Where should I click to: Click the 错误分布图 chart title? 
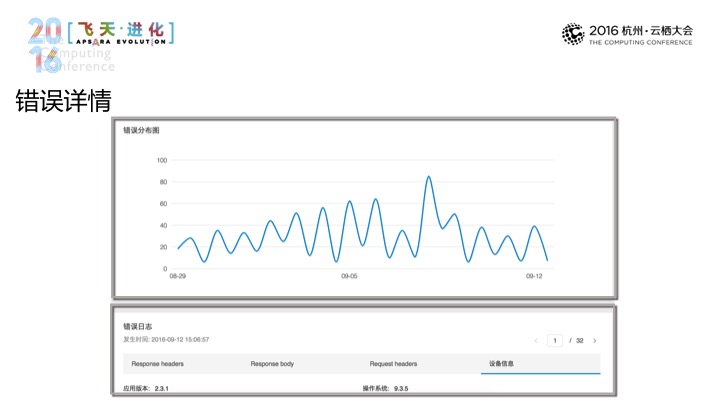click(x=141, y=131)
